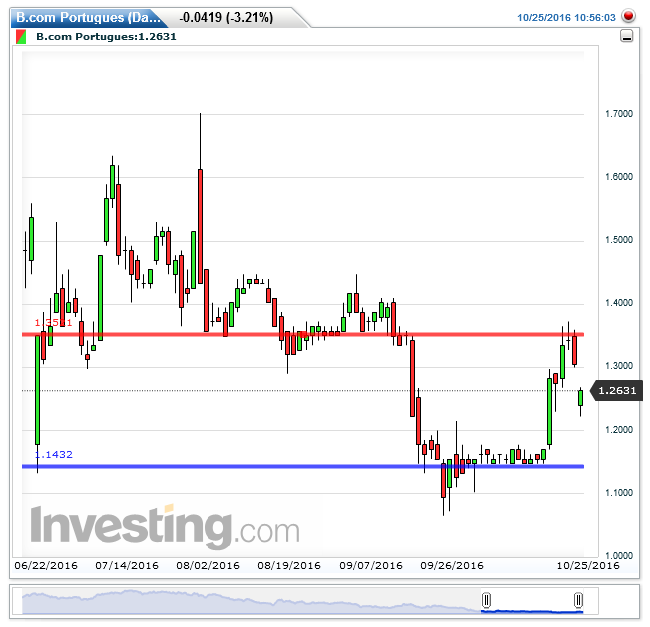Click the red 1.3521 resistance value label
This screenshot has width=650, height=627.
tap(53, 323)
